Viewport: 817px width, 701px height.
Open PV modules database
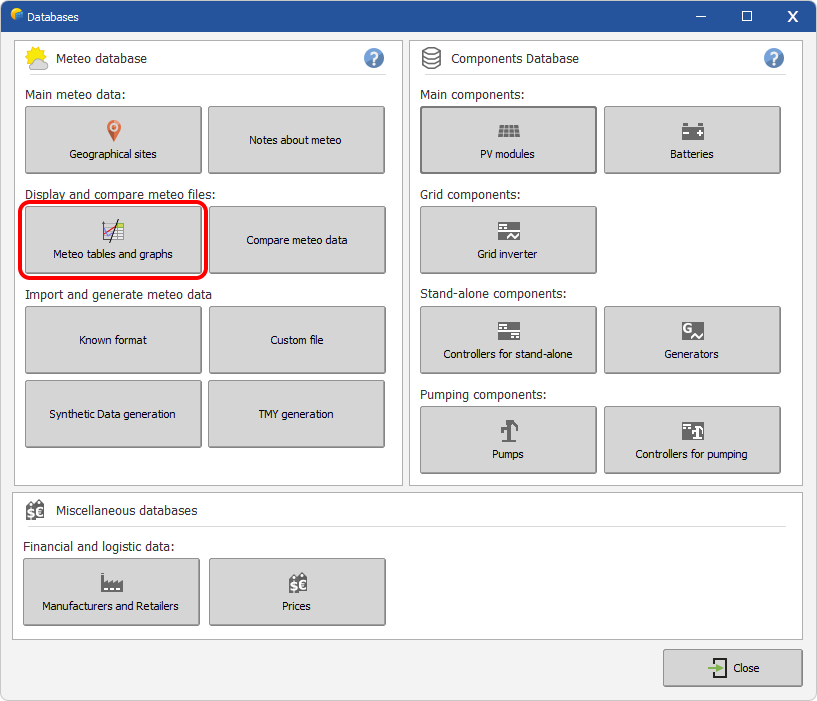508,140
